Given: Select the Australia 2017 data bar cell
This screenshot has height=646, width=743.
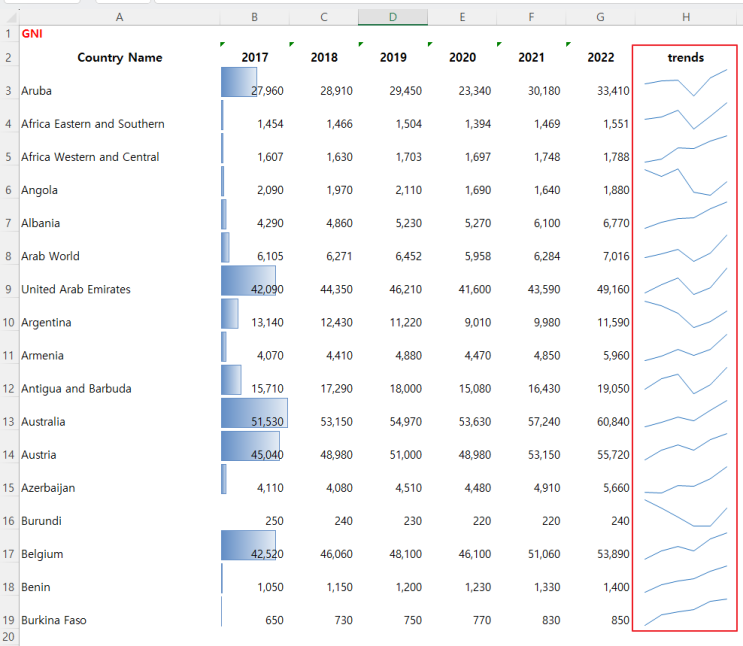Looking at the screenshot, I should coord(254,413).
